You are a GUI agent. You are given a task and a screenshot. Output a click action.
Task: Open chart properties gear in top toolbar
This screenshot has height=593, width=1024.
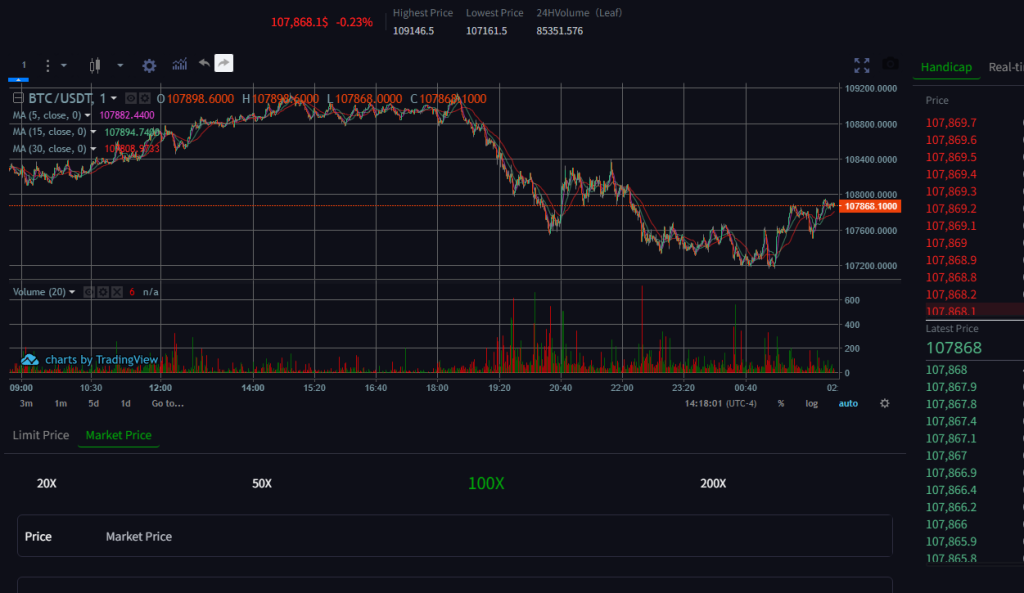(x=149, y=65)
